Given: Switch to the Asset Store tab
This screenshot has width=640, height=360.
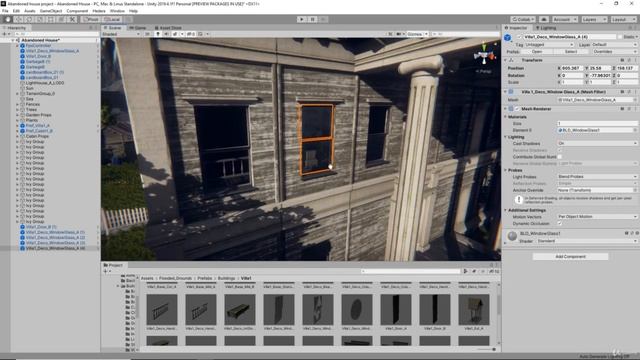Looking at the screenshot, I should [x=168, y=28].
